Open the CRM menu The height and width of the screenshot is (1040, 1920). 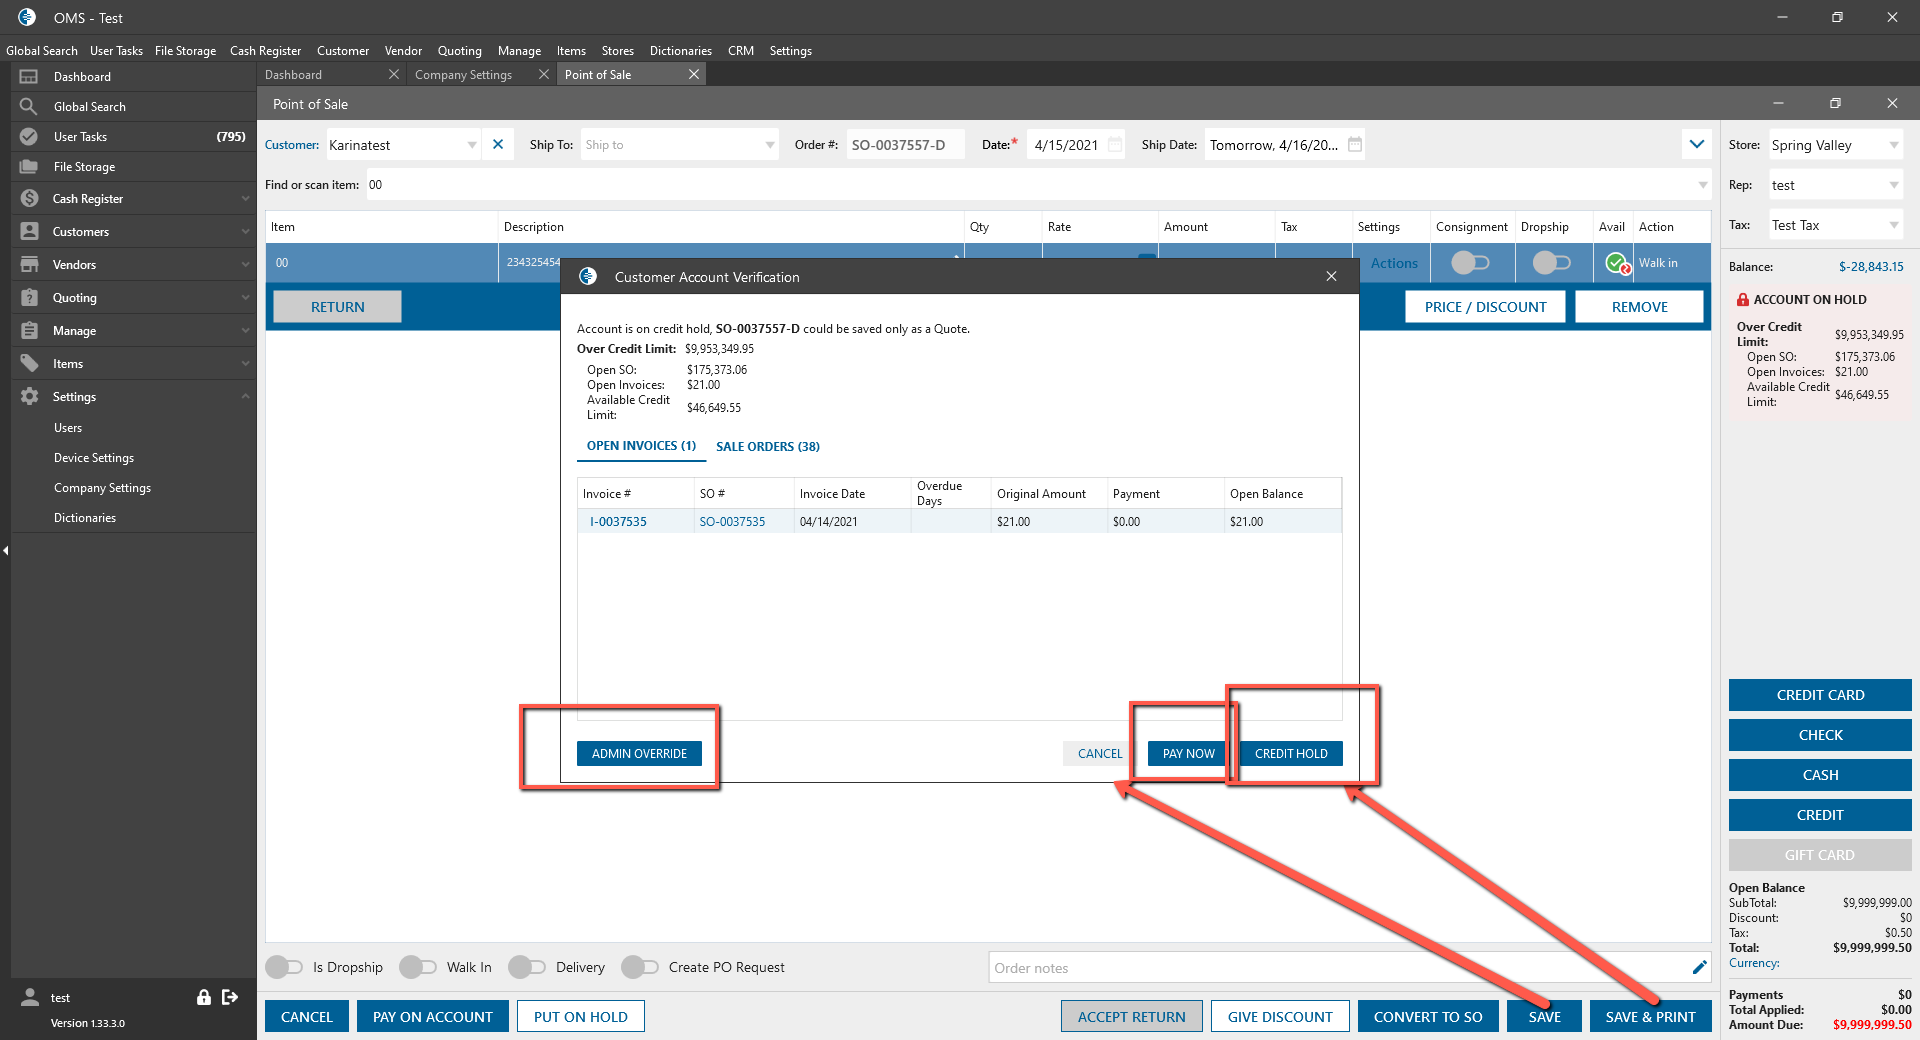(x=741, y=51)
